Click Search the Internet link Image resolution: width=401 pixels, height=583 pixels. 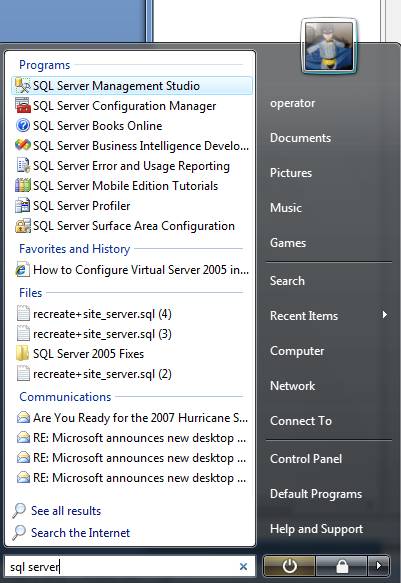click(x=80, y=533)
